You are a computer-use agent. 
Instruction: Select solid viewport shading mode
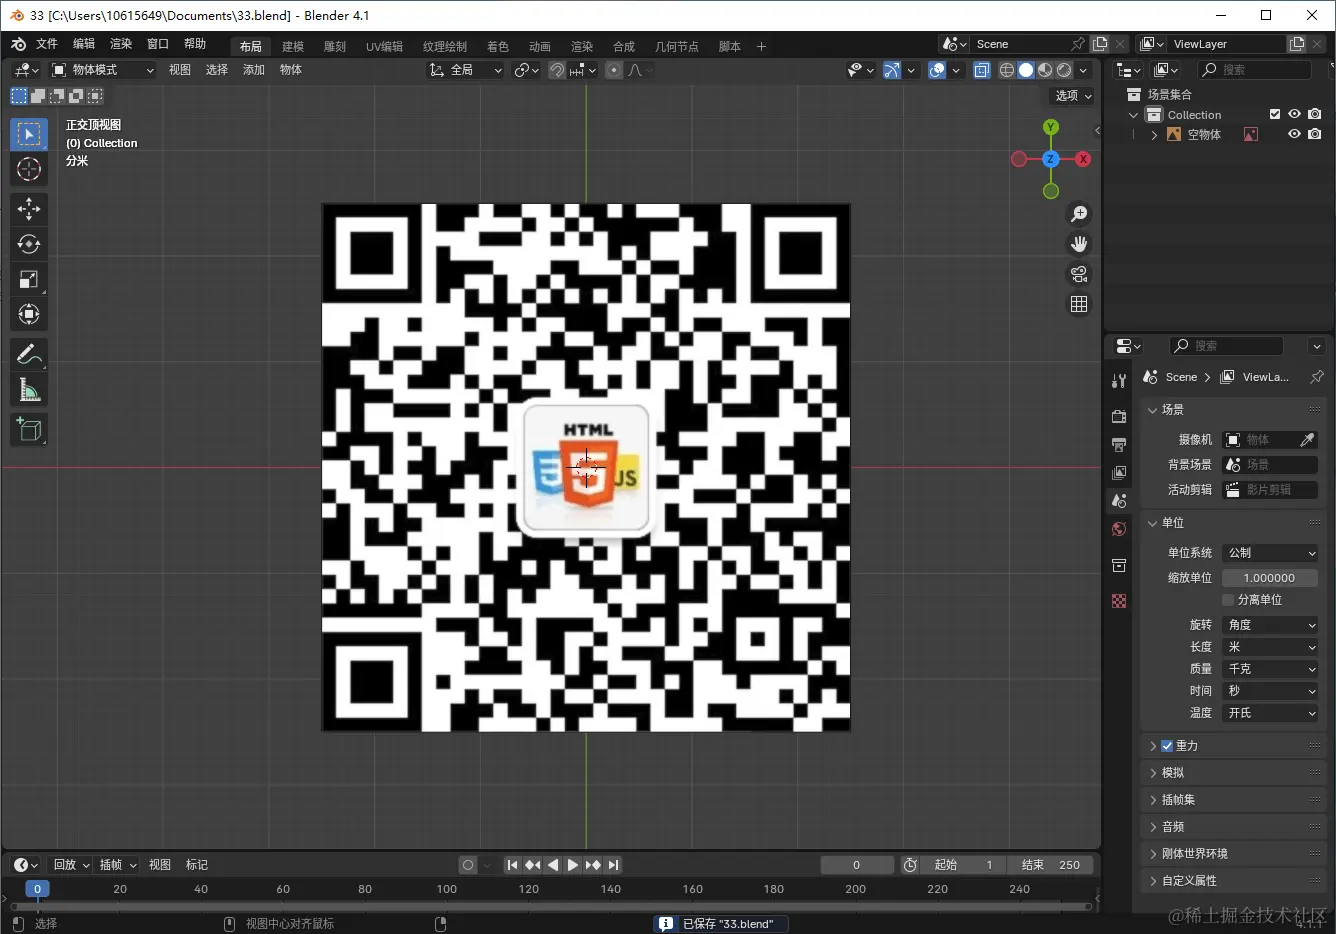coord(1026,70)
